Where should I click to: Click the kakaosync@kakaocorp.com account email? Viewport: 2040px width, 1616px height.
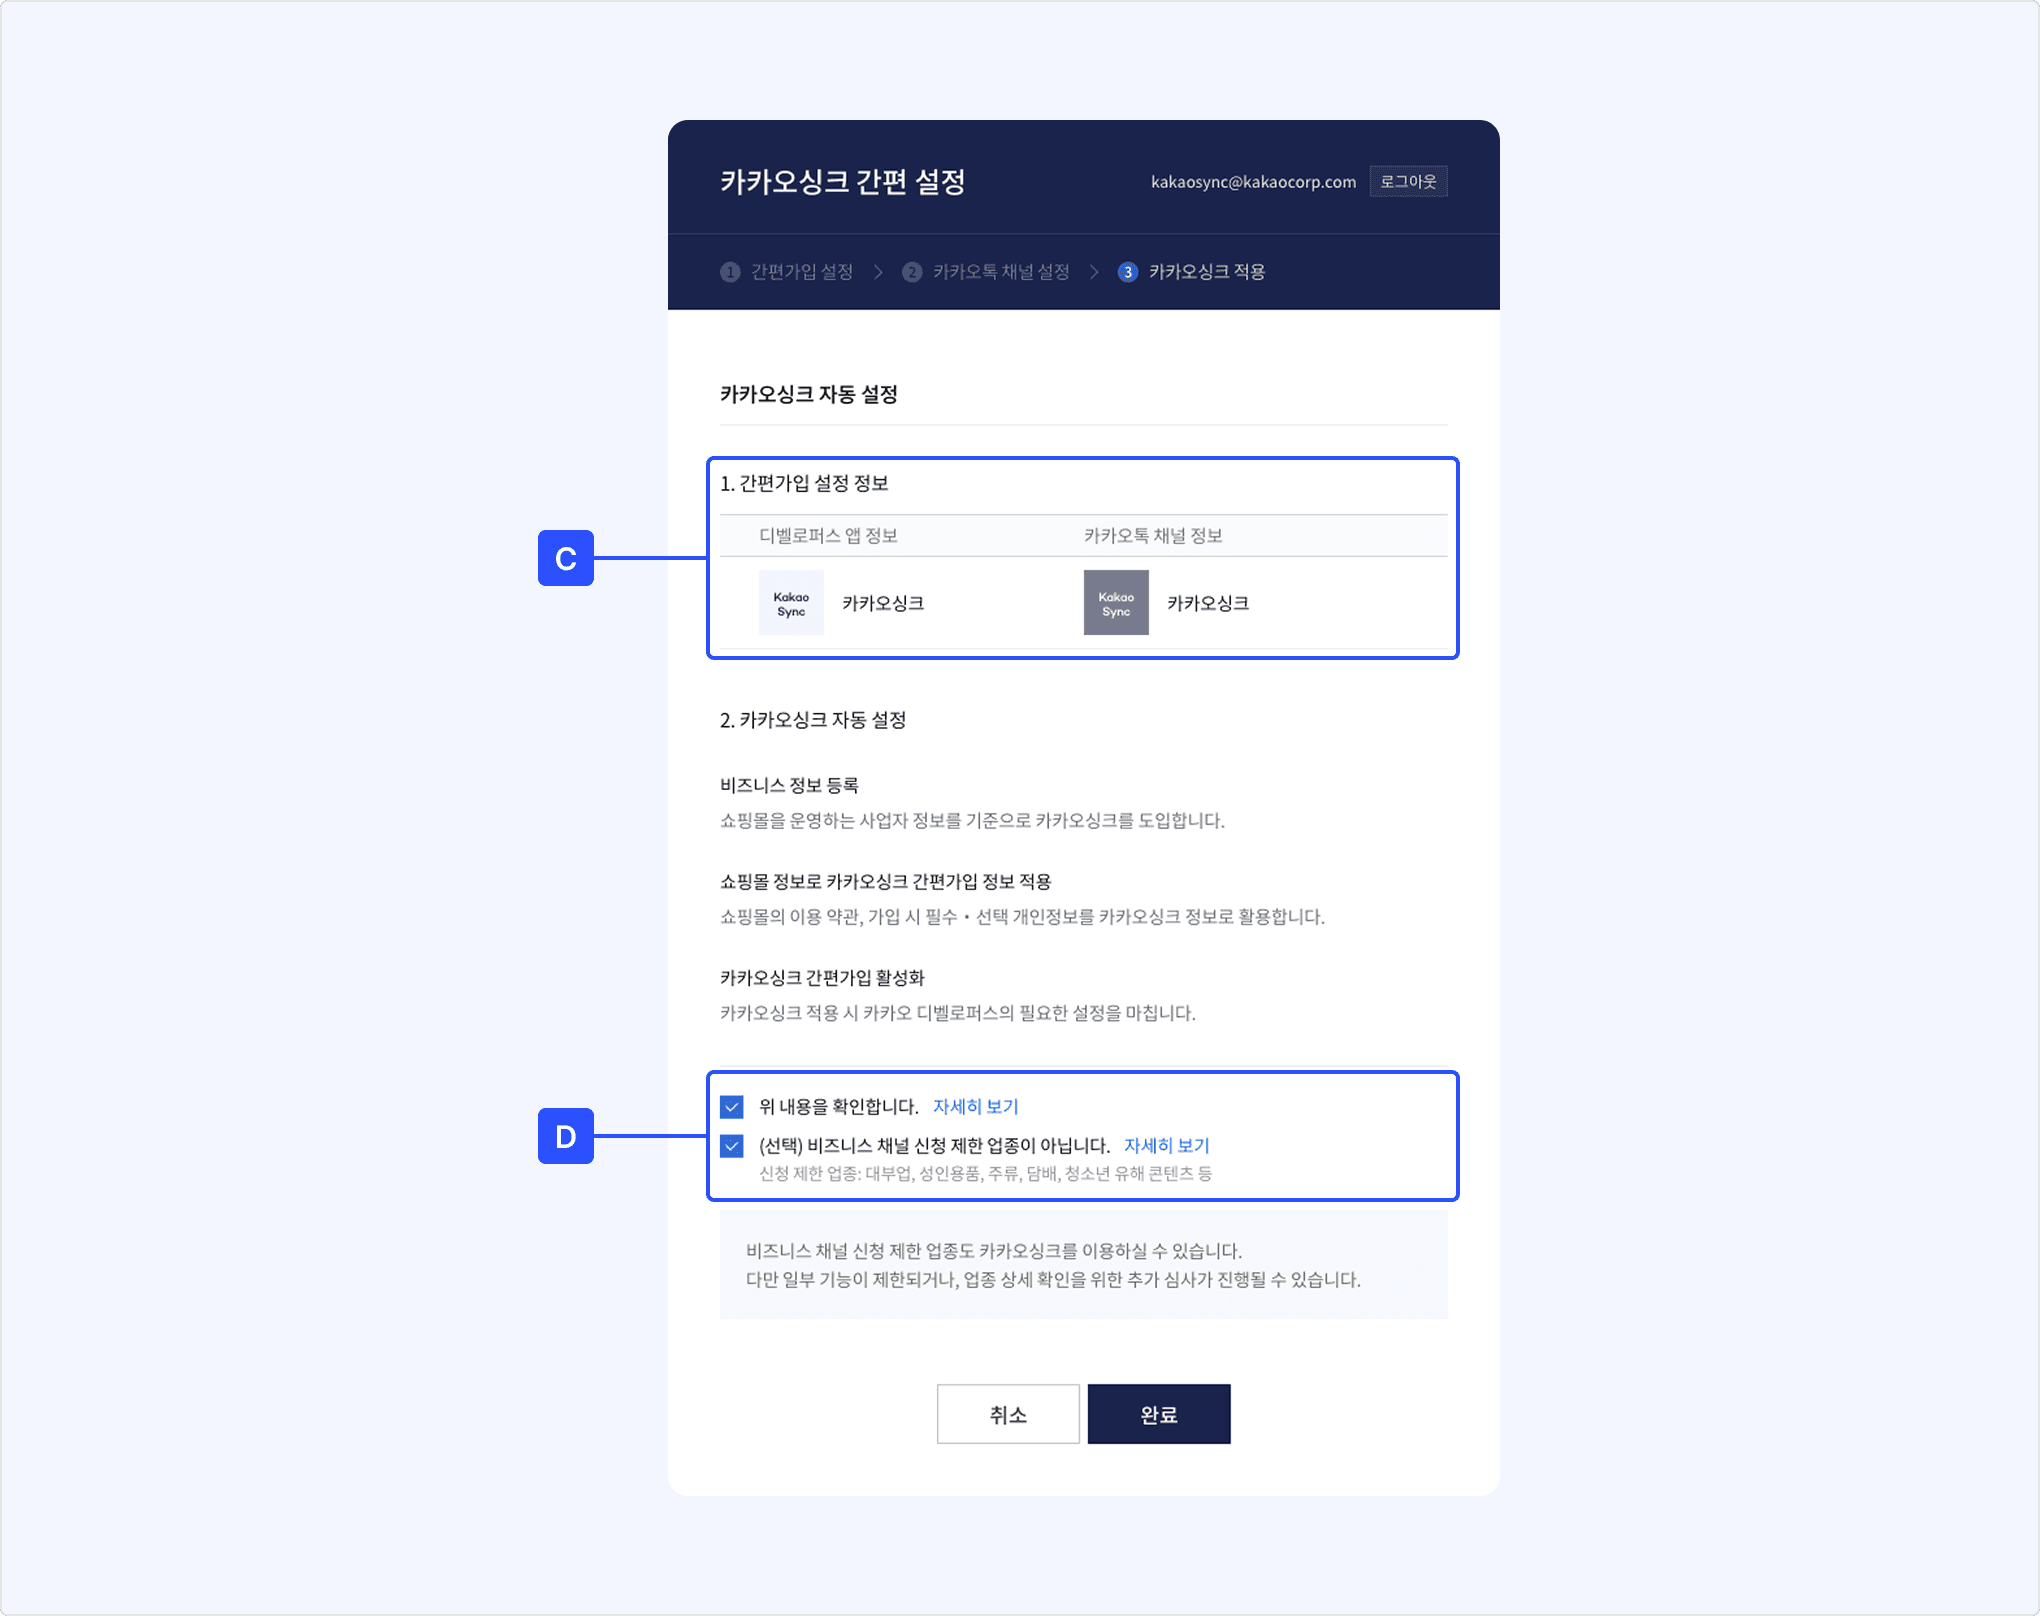pos(1253,182)
